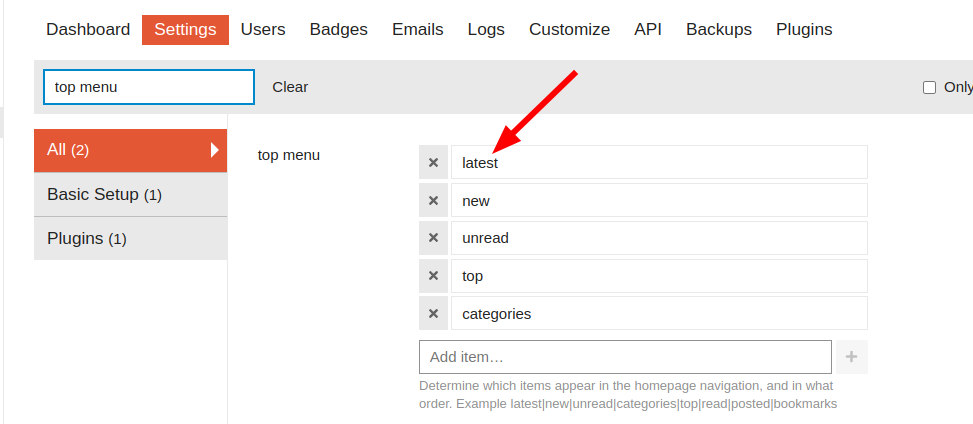Click the 'categories' list entry field

point(659,314)
